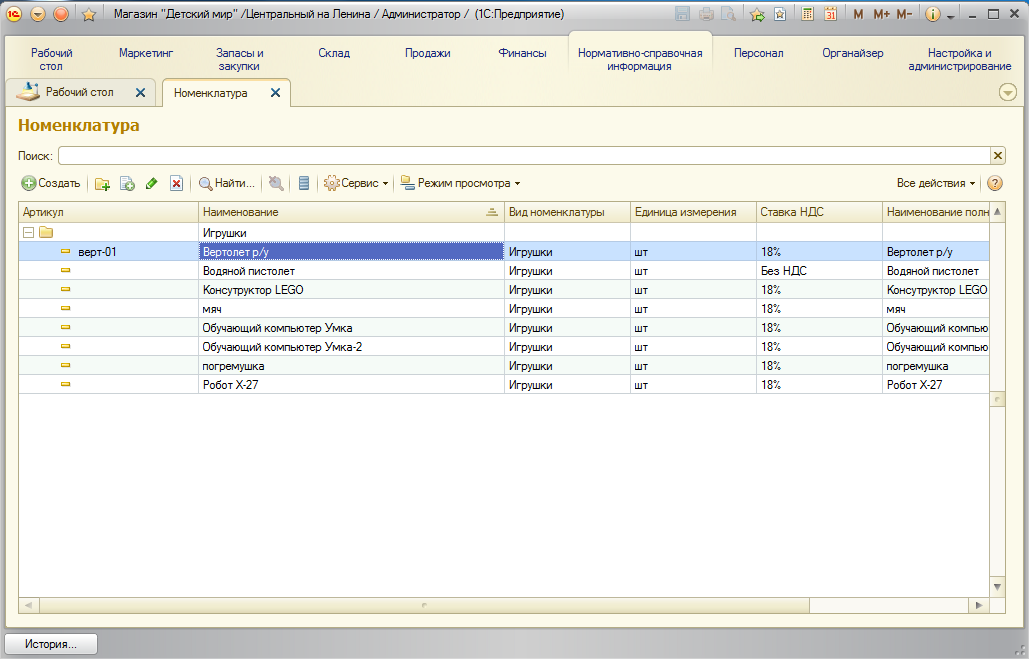Open the История... button
This screenshot has height=659, width=1029.
point(51,644)
